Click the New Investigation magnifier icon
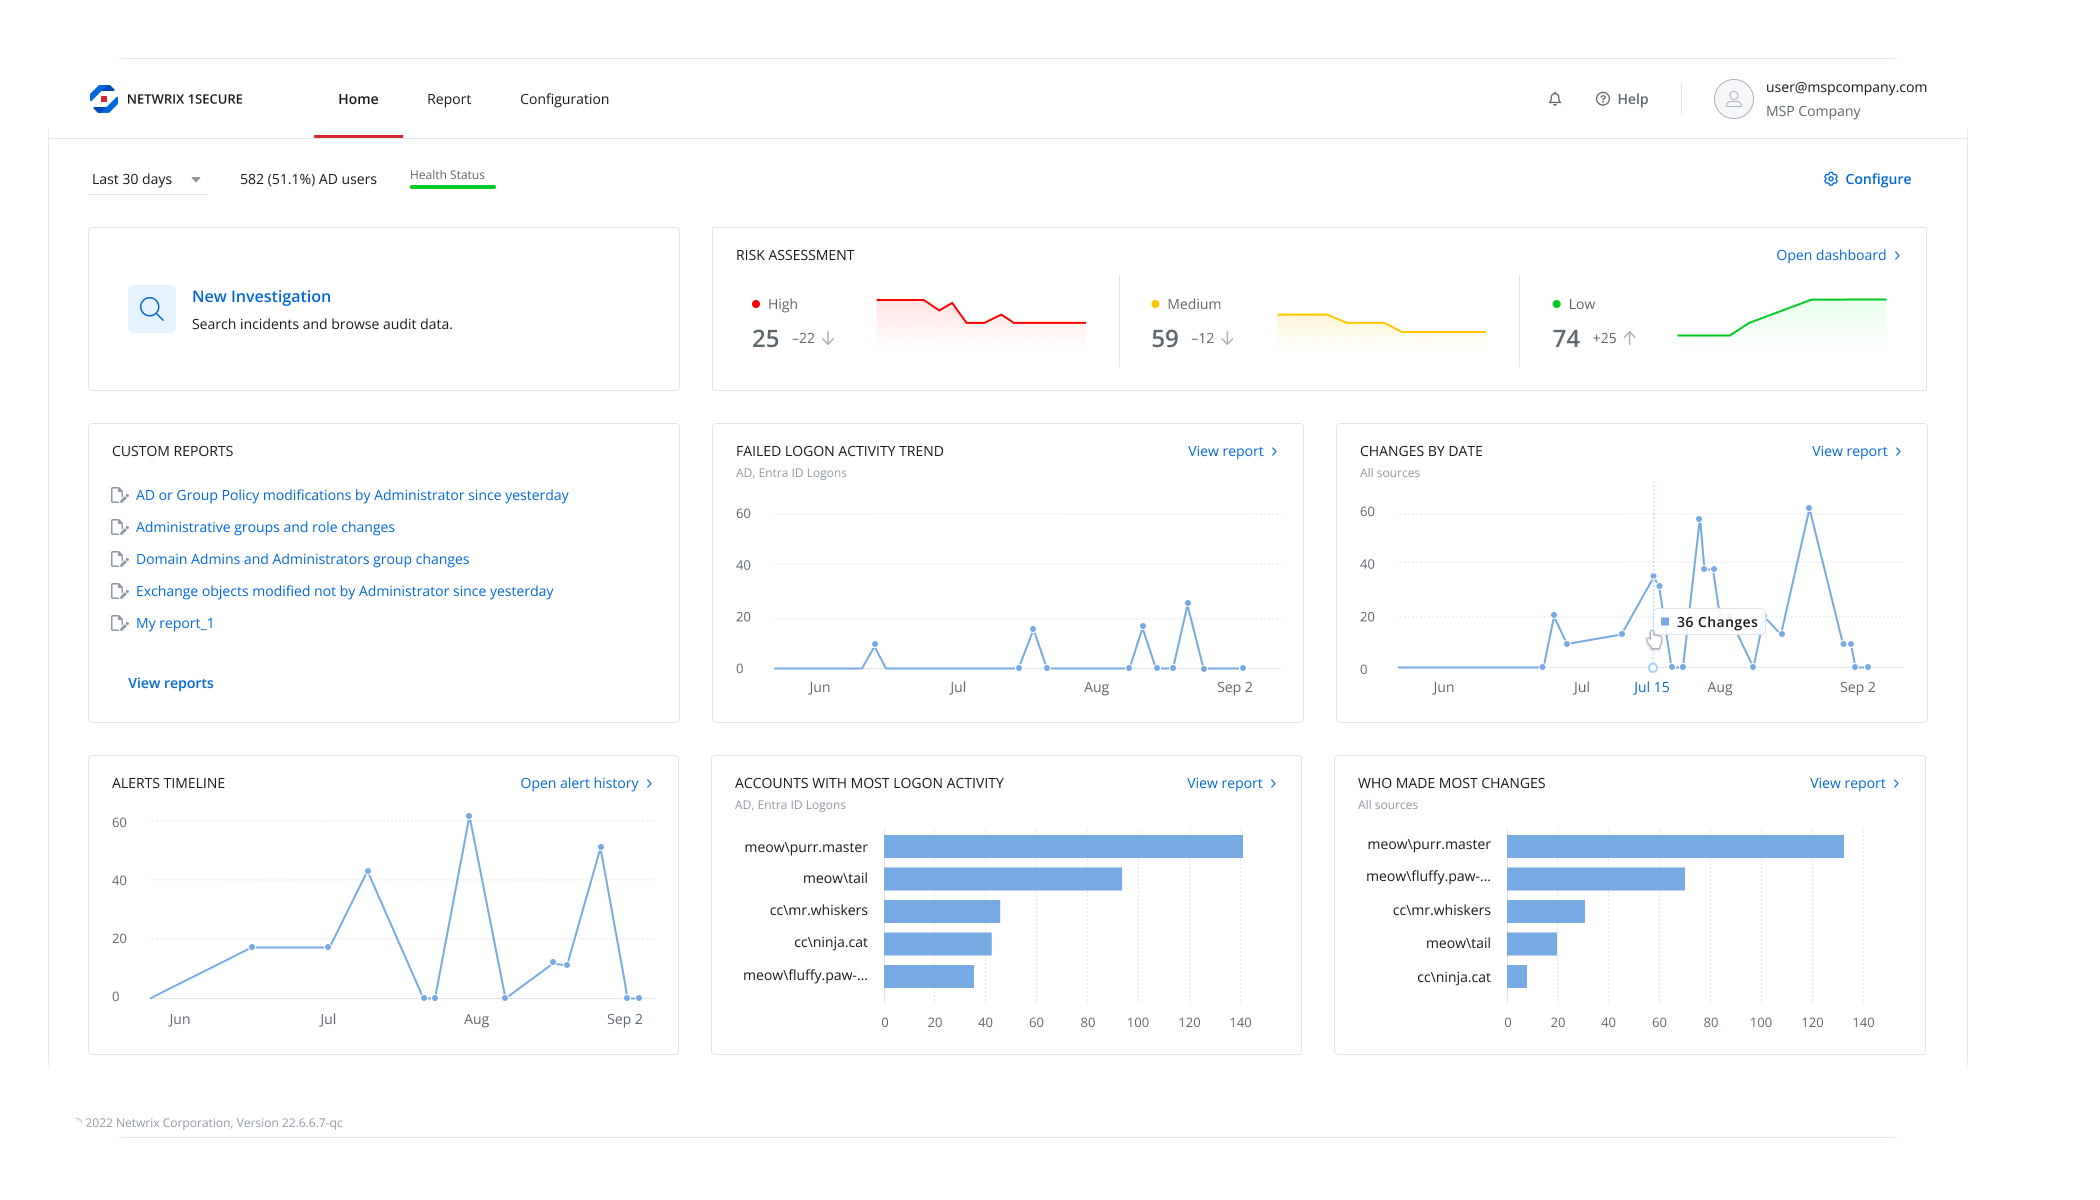Screen dimensions: 2100x1200 [x=152, y=309]
